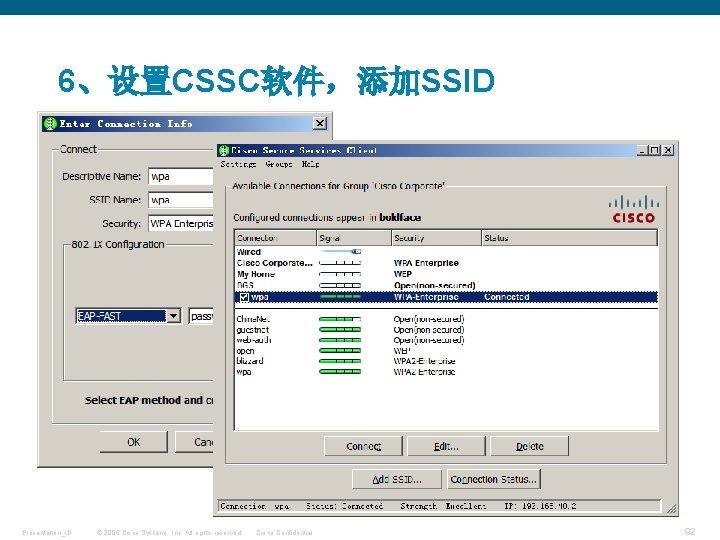Select the Cisco Corporate... connection
The height and width of the screenshot is (540, 720).
click(446, 263)
